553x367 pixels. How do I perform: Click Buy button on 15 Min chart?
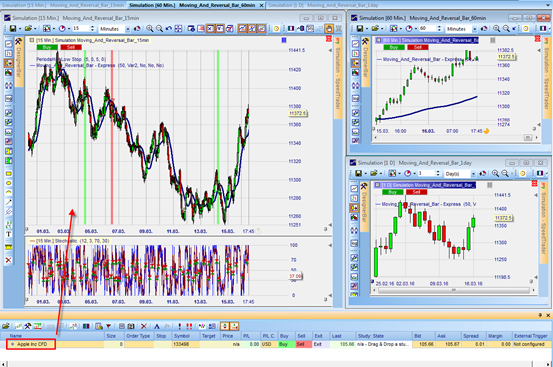47,47
